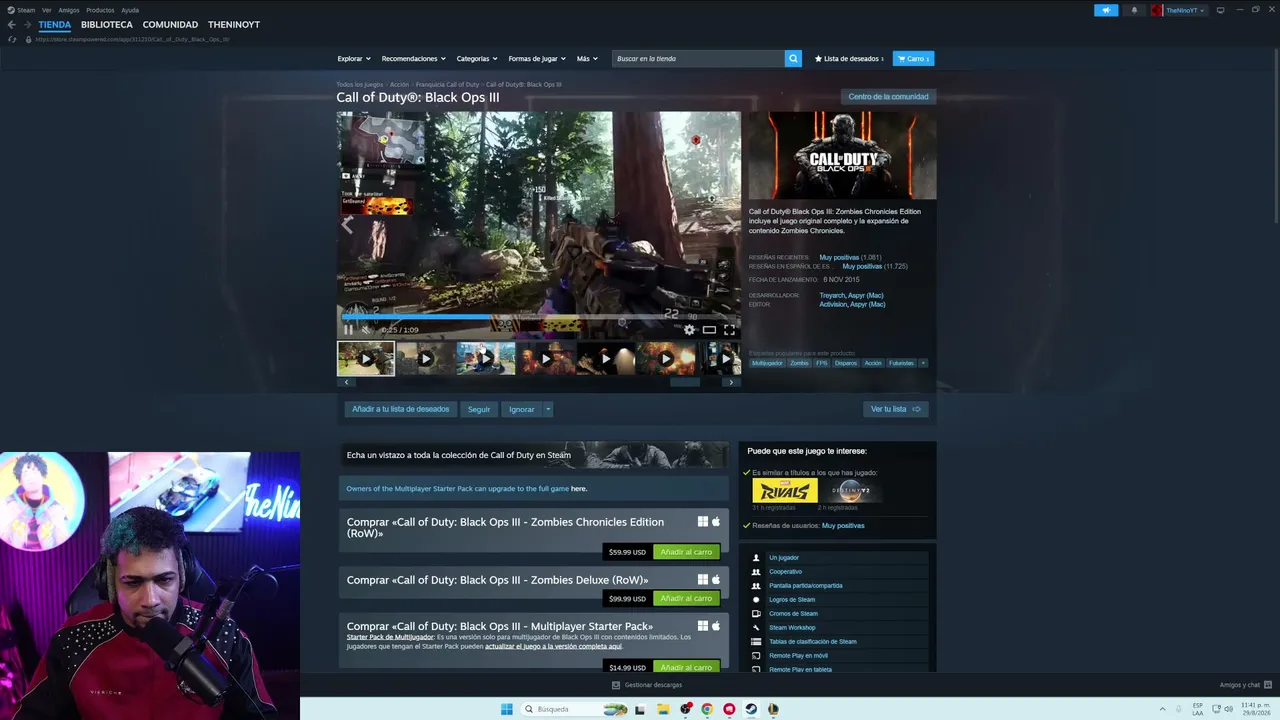Select the third trailer thumbnail

coord(486,358)
